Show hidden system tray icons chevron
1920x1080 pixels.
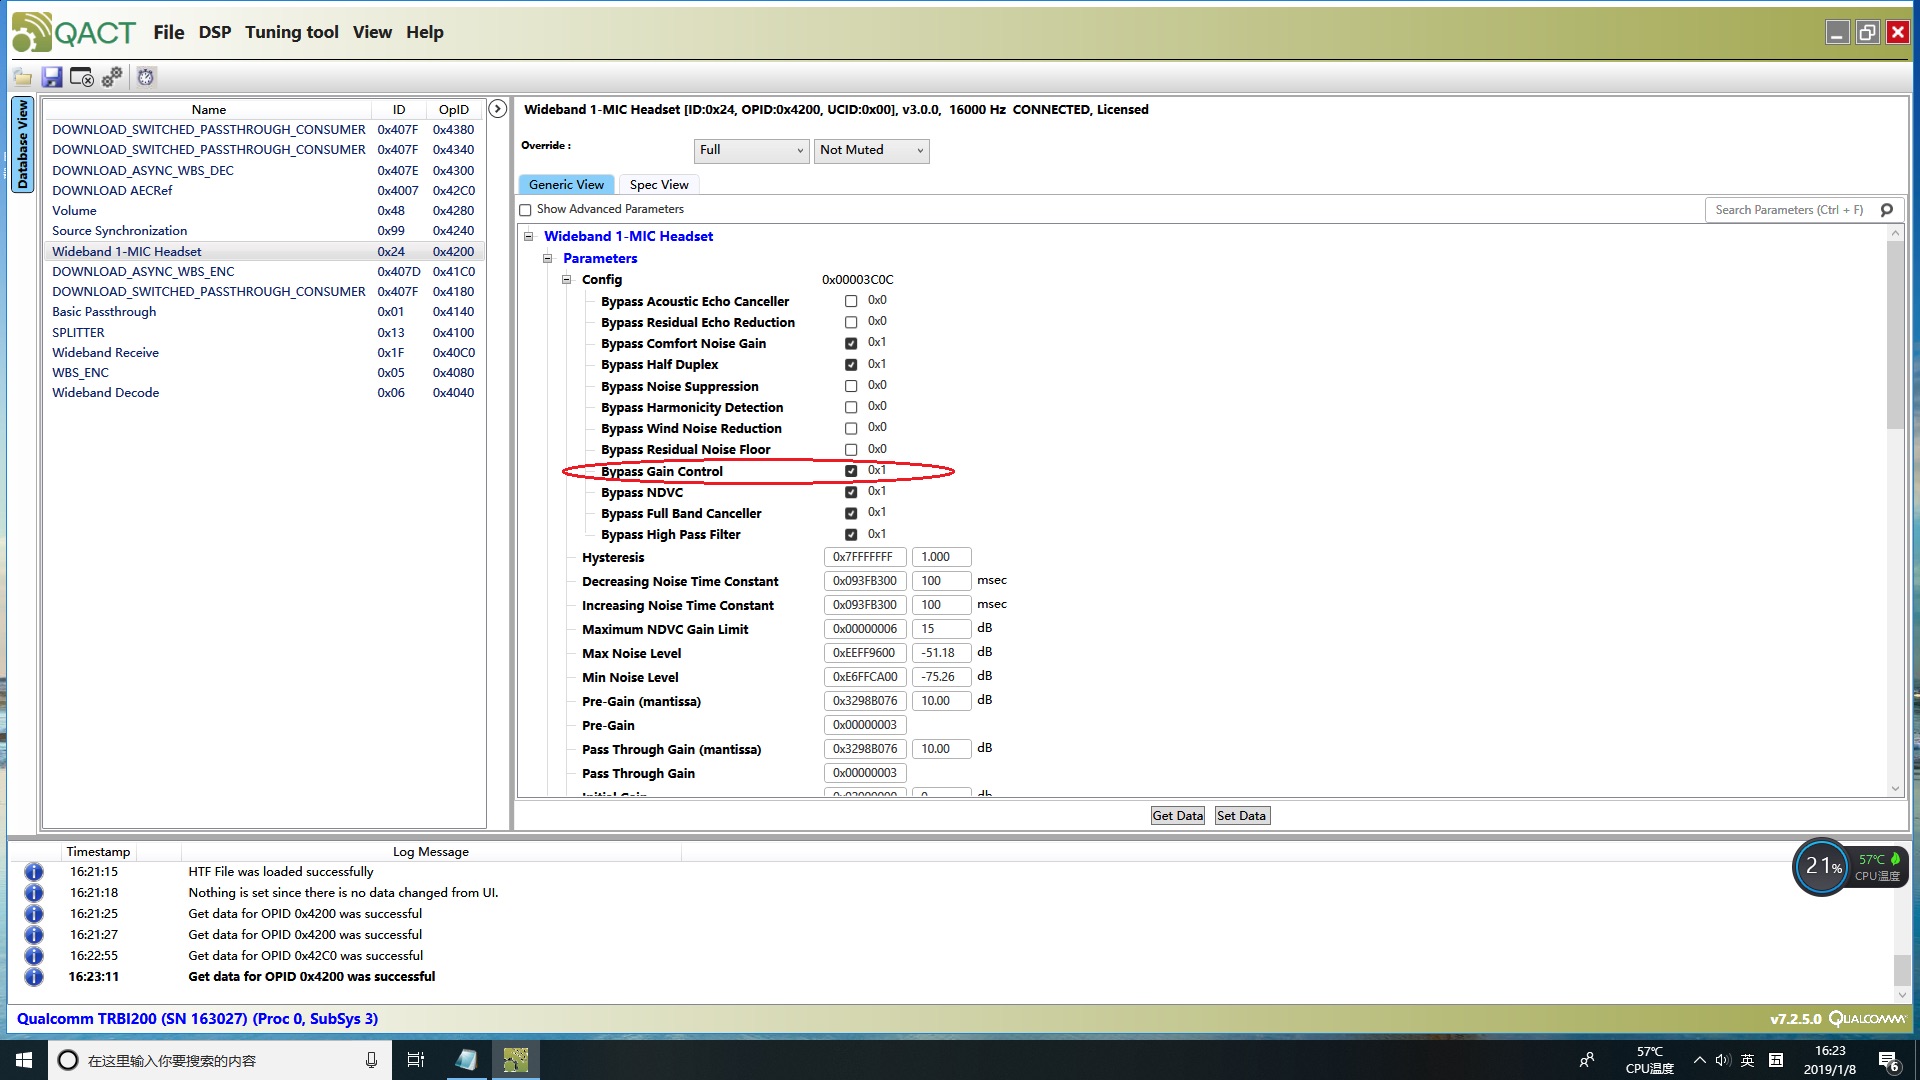tap(1699, 1060)
